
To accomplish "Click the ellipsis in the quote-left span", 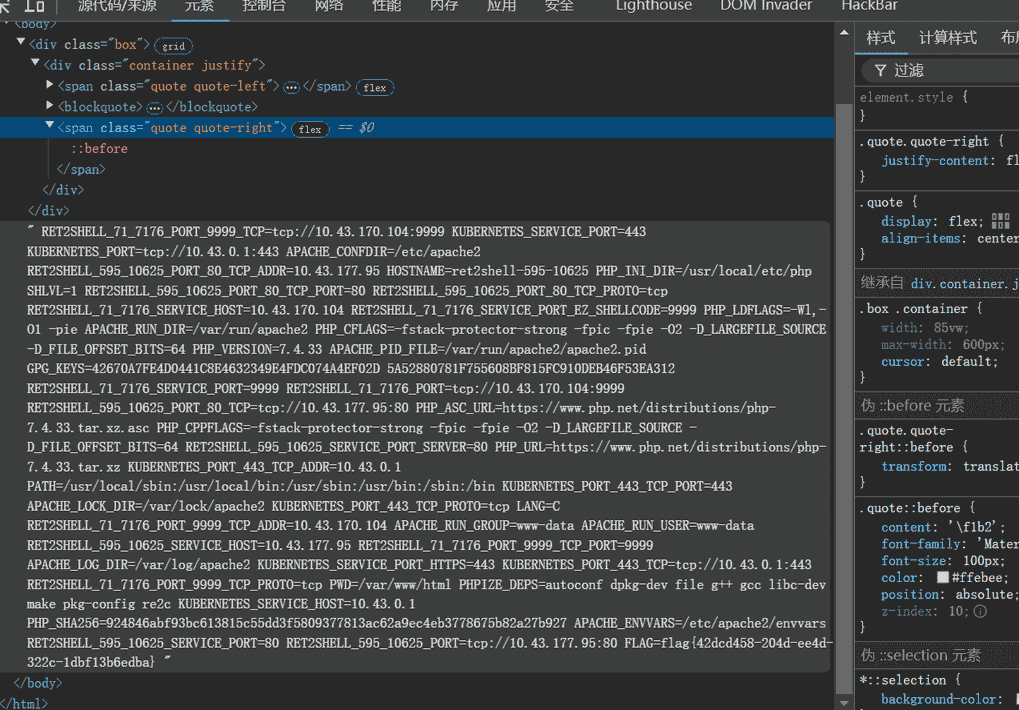I will (x=291, y=87).
